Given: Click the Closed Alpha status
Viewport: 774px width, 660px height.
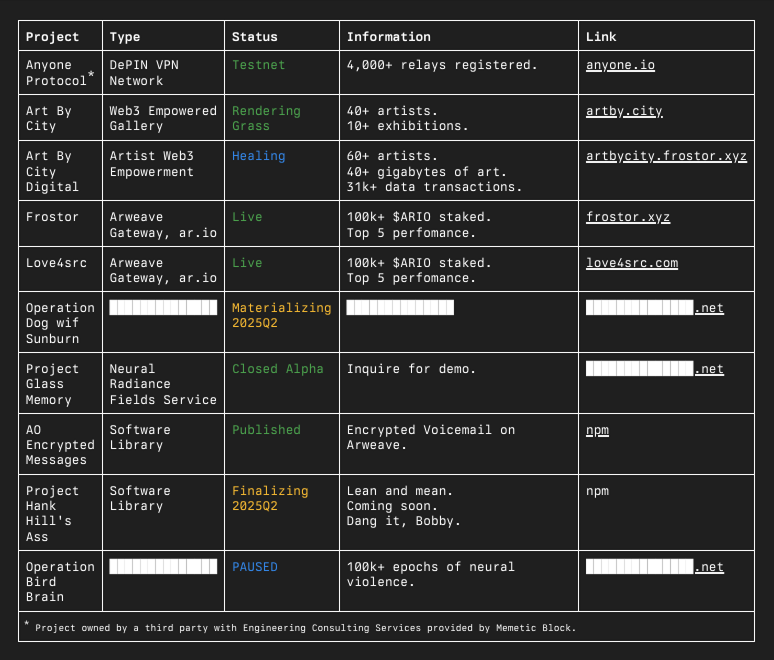Looking at the screenshot, I should [278, 369].
